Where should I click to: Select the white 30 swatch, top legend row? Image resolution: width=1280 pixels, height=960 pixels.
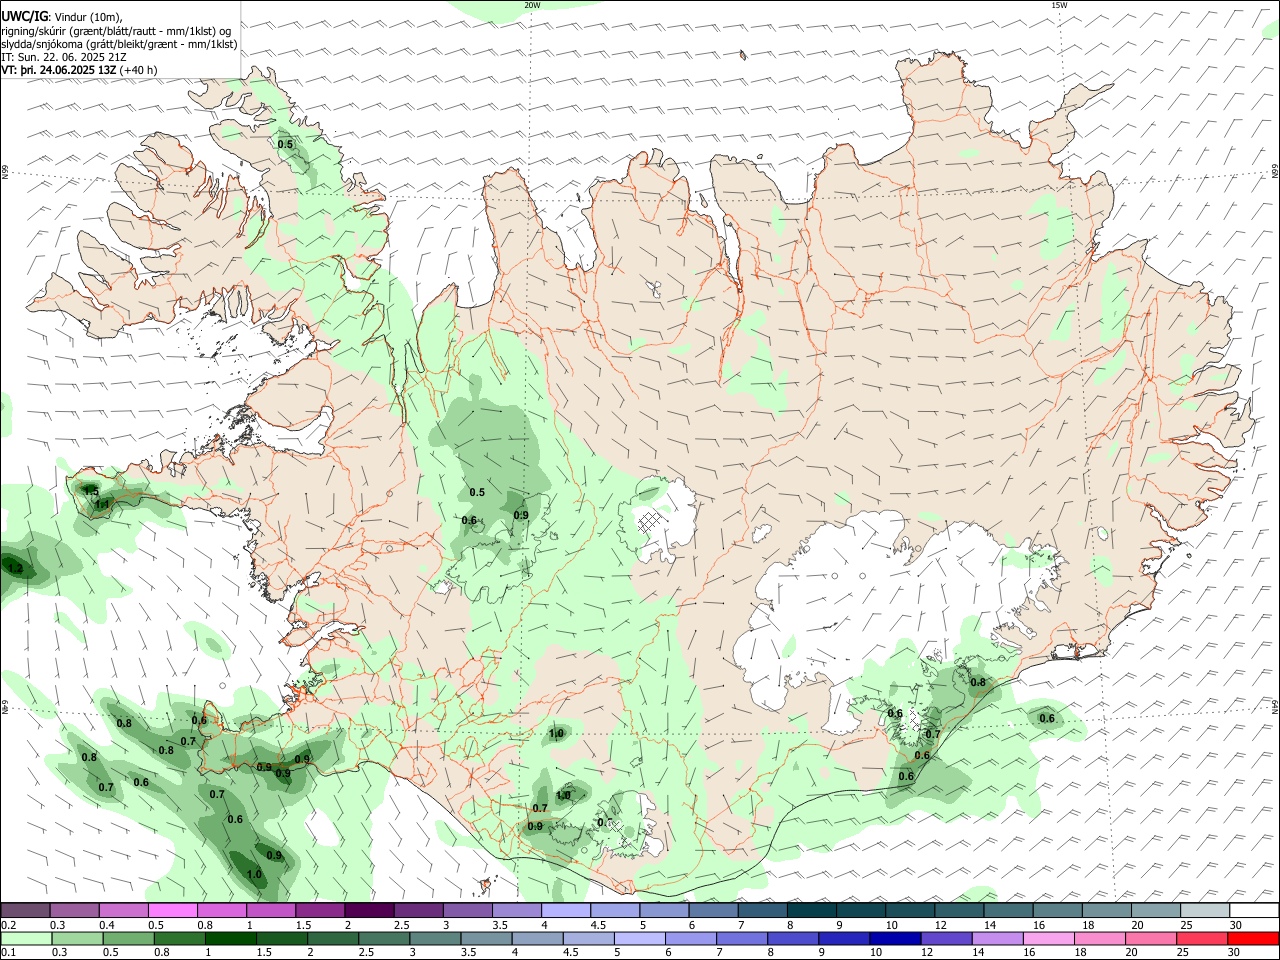coord(1254,911)
